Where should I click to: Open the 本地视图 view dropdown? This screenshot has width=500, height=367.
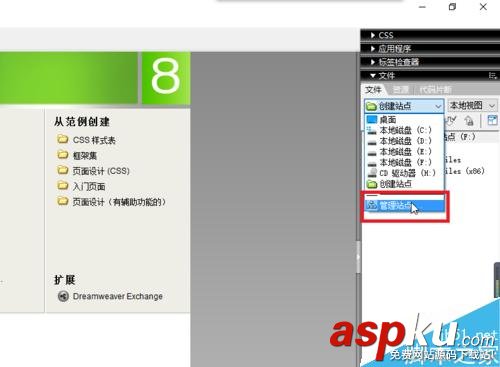472,106
